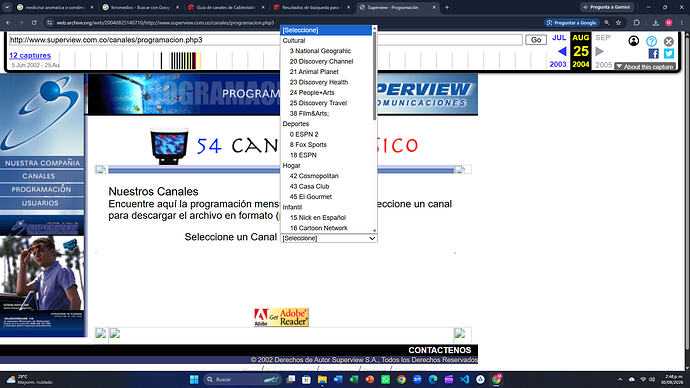Go back with the browser back arrow
The height and width of the screenshot is (388, 690).
point(8,22)
